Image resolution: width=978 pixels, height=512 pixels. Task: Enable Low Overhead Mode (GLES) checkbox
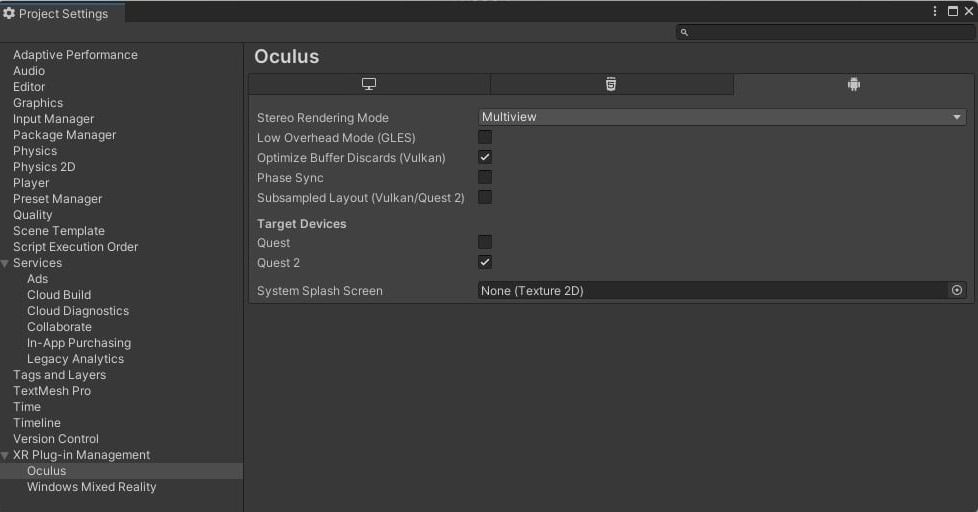coord(485,137)
